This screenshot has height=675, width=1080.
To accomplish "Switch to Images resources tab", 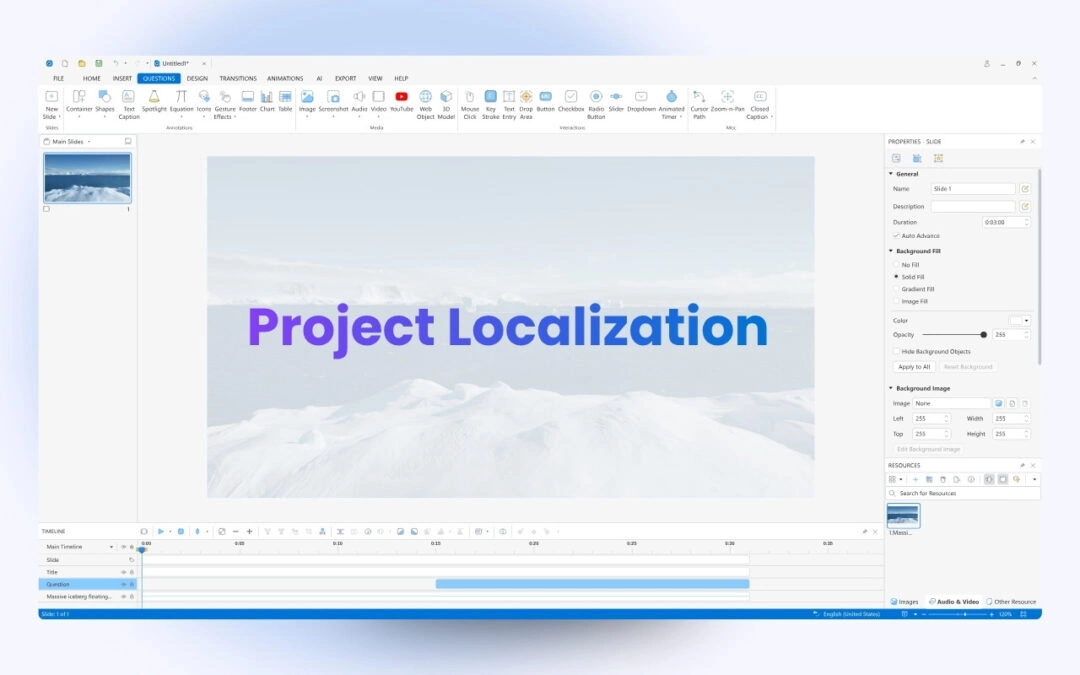I will [x=904, y=601].
